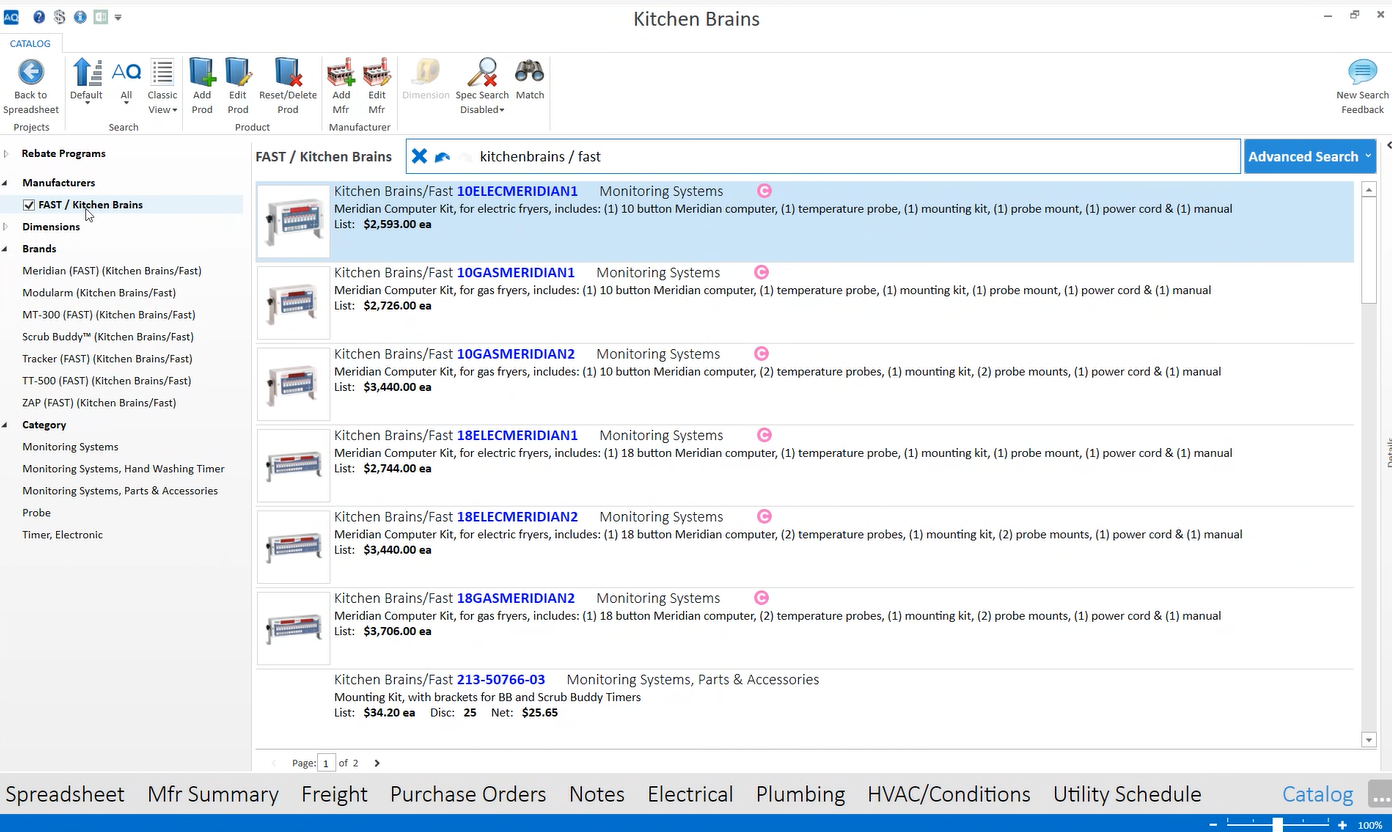Select the AQ All search icon
Viewport: 1392px width, 832px height.
coord(126,72)
